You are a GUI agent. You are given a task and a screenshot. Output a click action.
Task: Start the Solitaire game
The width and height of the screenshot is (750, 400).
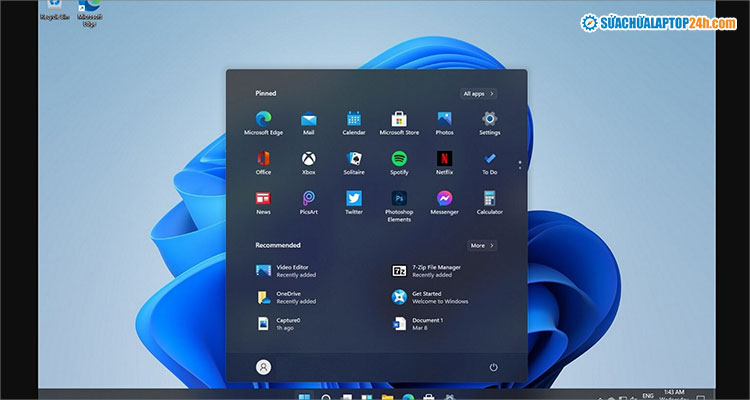[354, 163]
